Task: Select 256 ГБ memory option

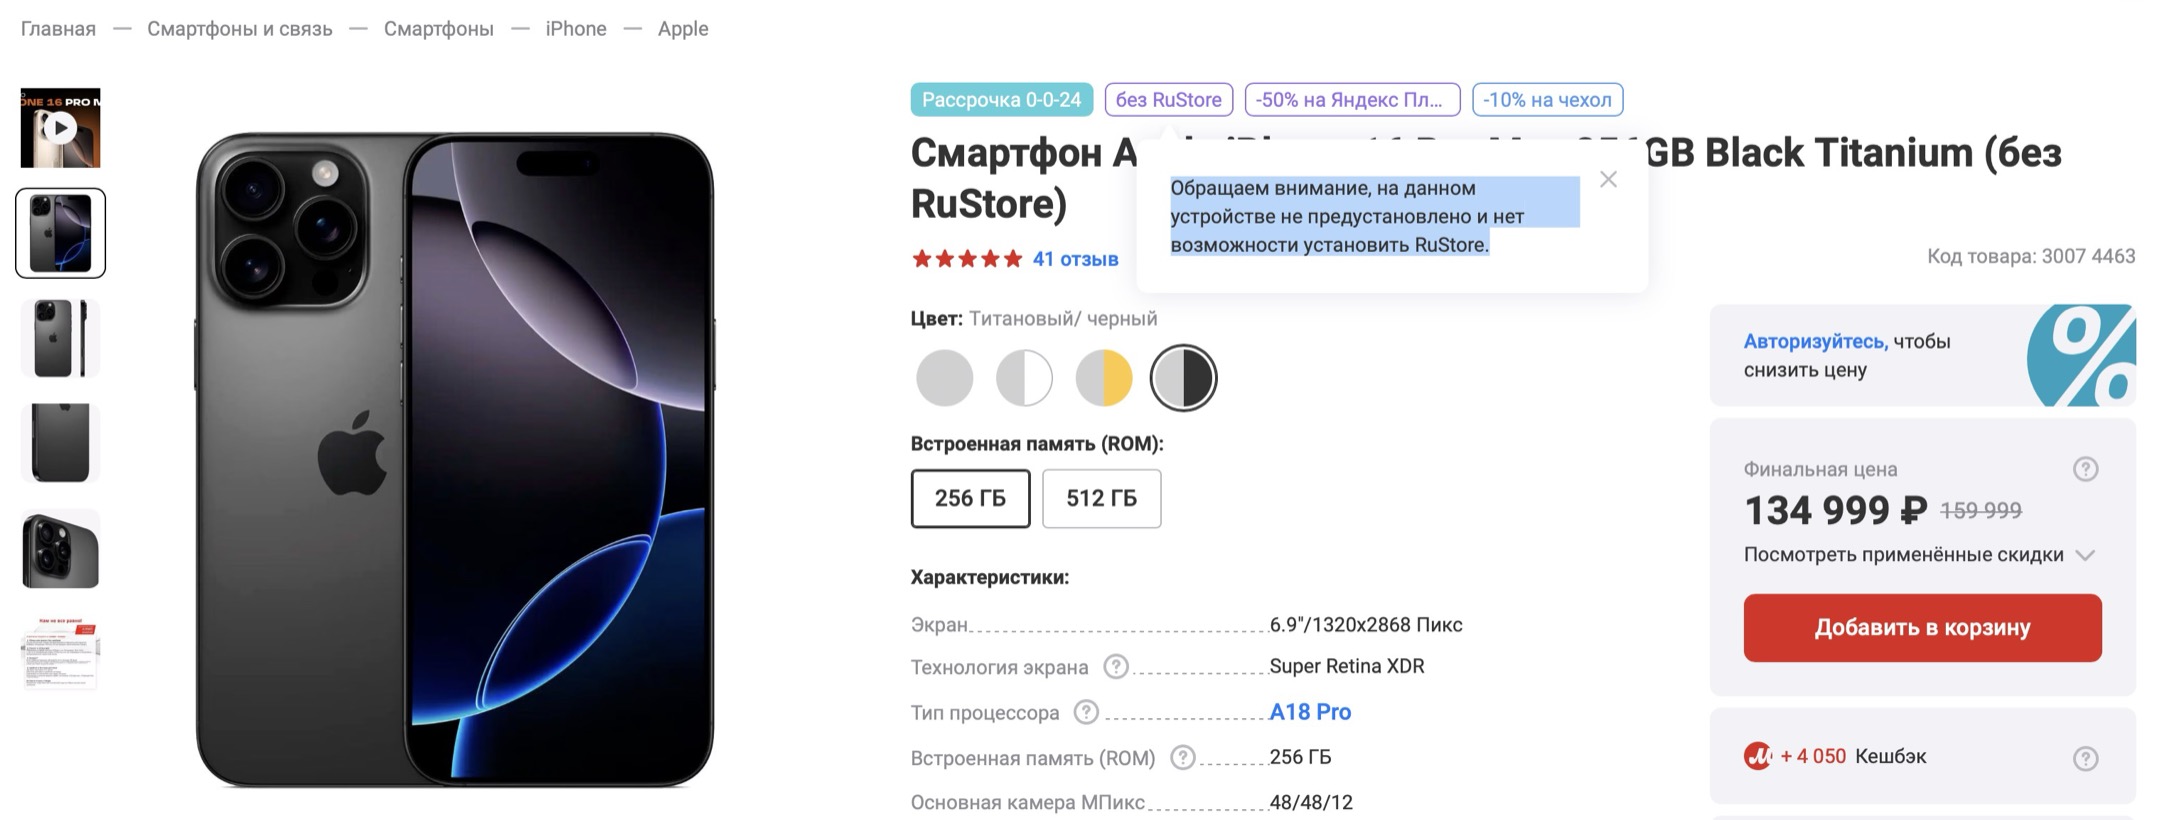Action: pos(970,498)
